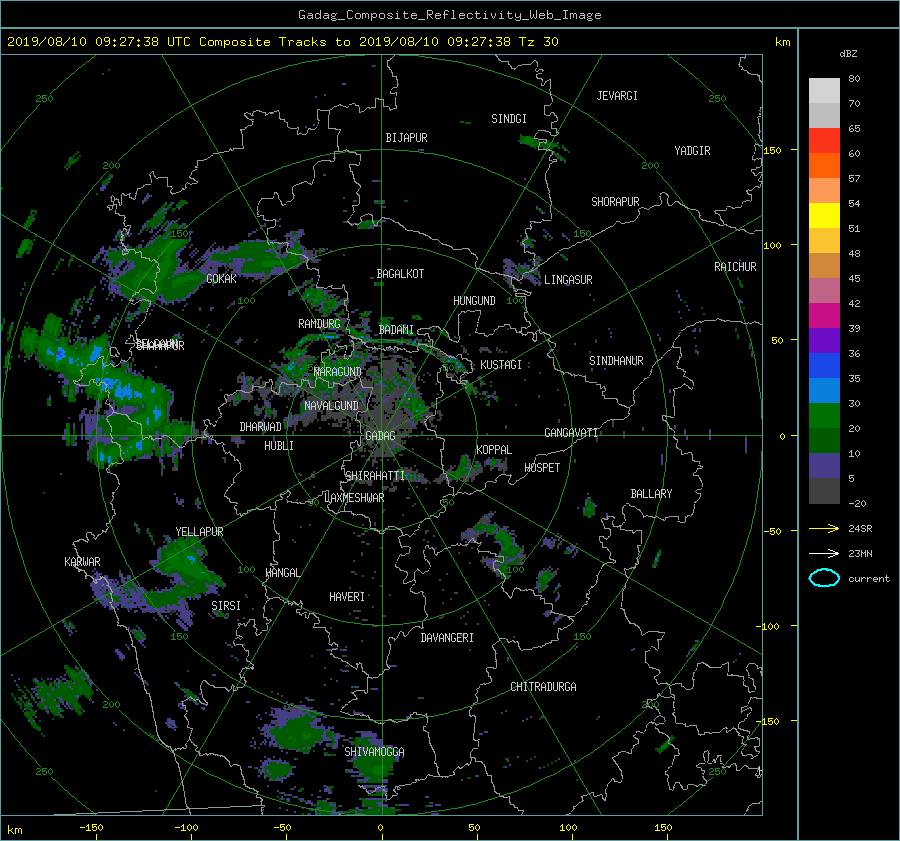Click the KARWAR city label
This screenshot has width=900, height=841.
pyautogui.click(x=82, y=562)
